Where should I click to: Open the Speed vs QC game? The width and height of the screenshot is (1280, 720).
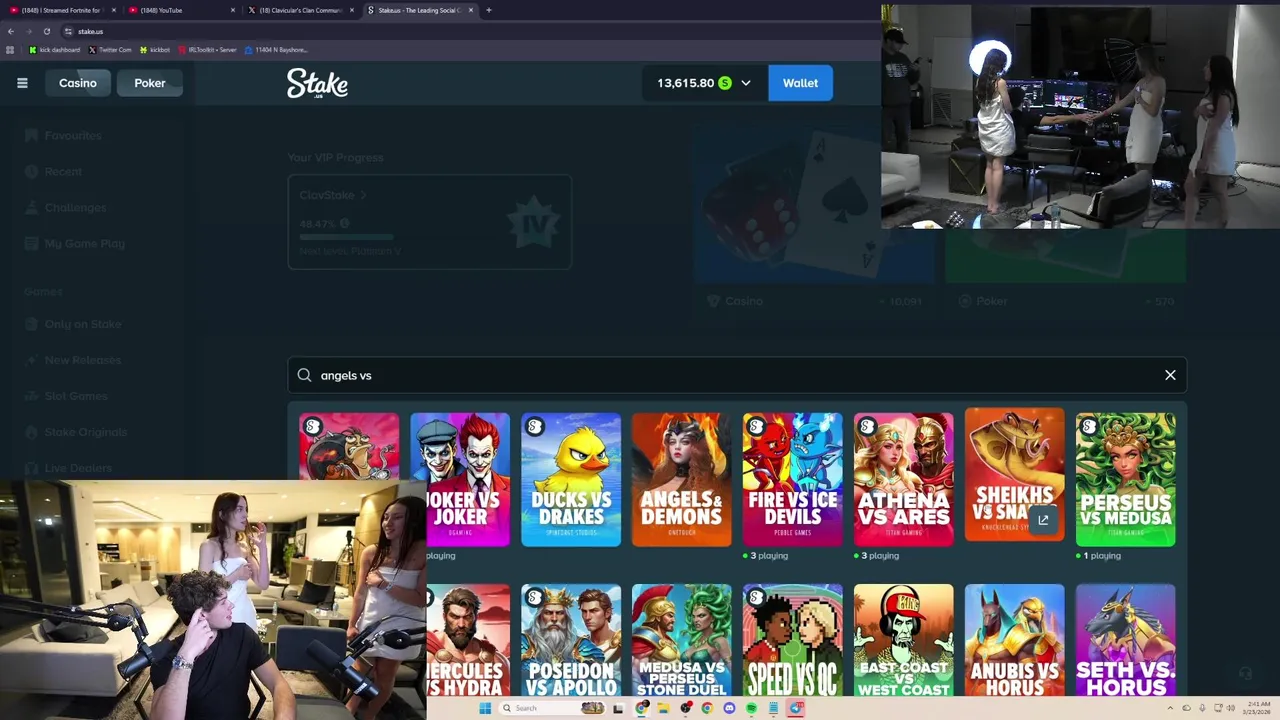[x=793, y=640]
